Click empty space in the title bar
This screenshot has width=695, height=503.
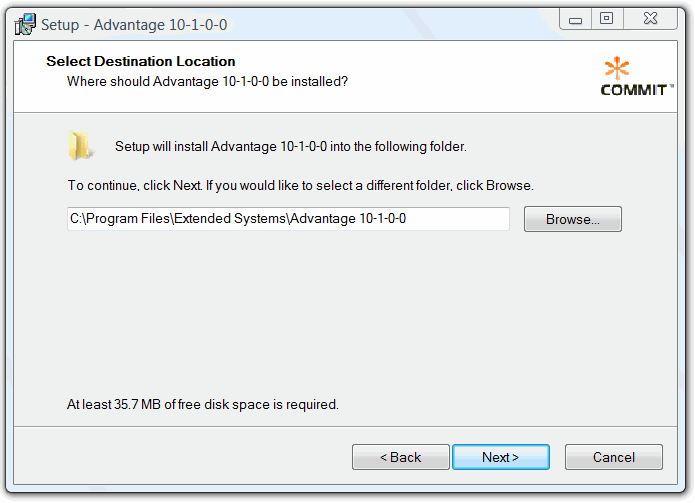tap(400, 22)
